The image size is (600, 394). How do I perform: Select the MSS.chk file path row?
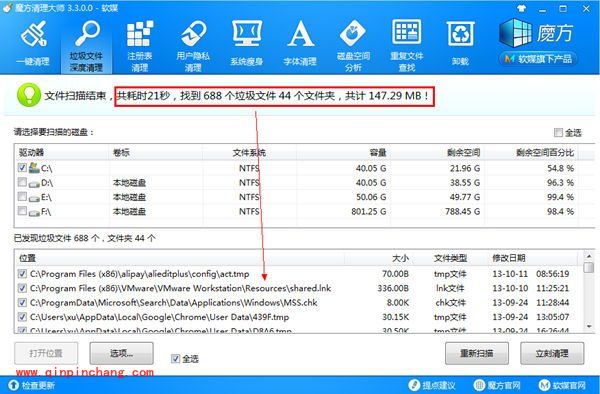click(x=174, y=303)
